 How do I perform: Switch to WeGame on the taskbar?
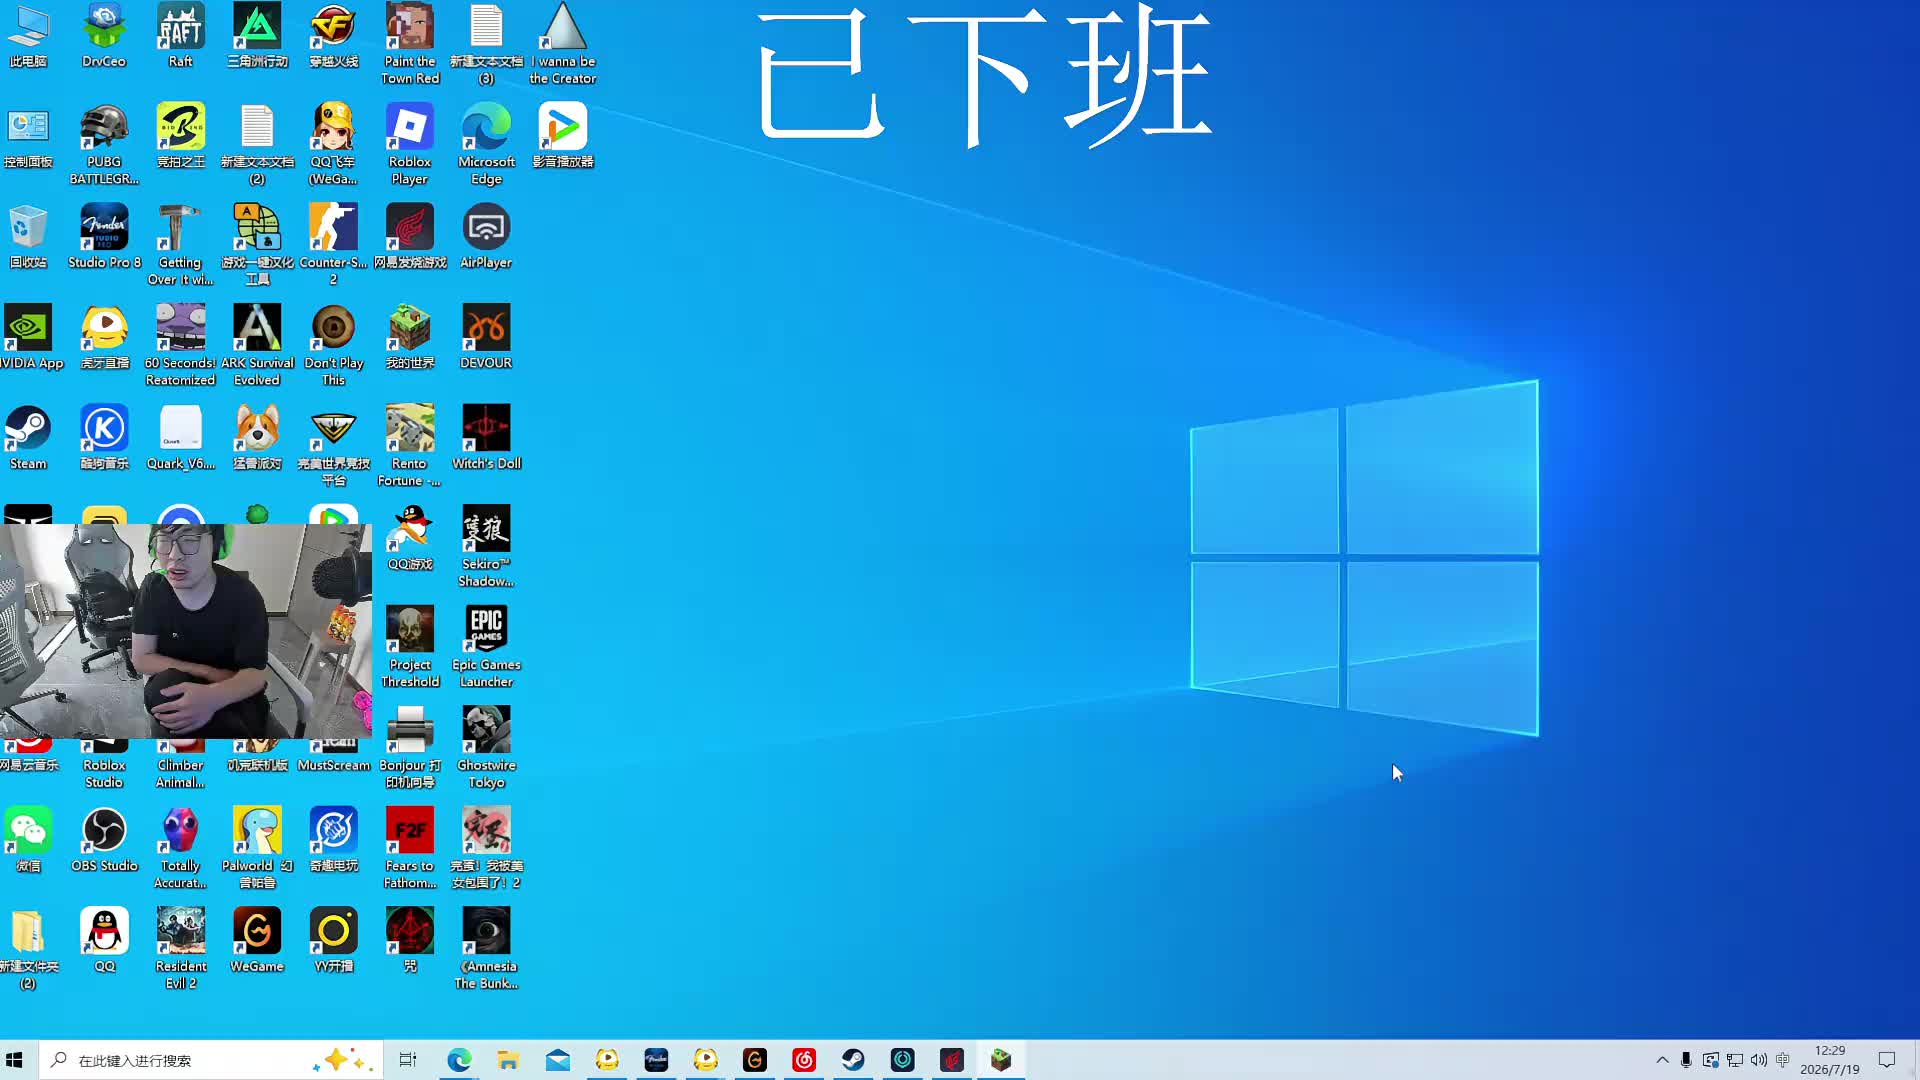coord(755,1060)
